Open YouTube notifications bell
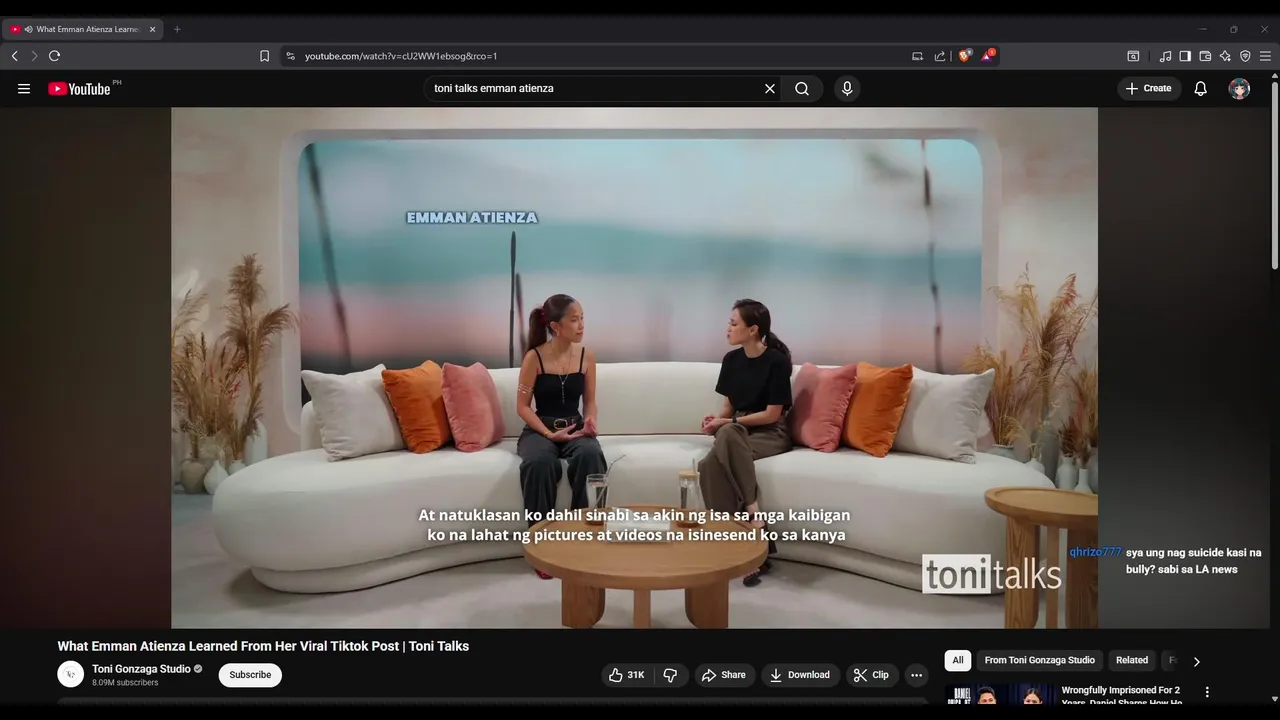The width and height of the screenshot is (1280, 720). pyautogui.click(x=1201, y=88)
